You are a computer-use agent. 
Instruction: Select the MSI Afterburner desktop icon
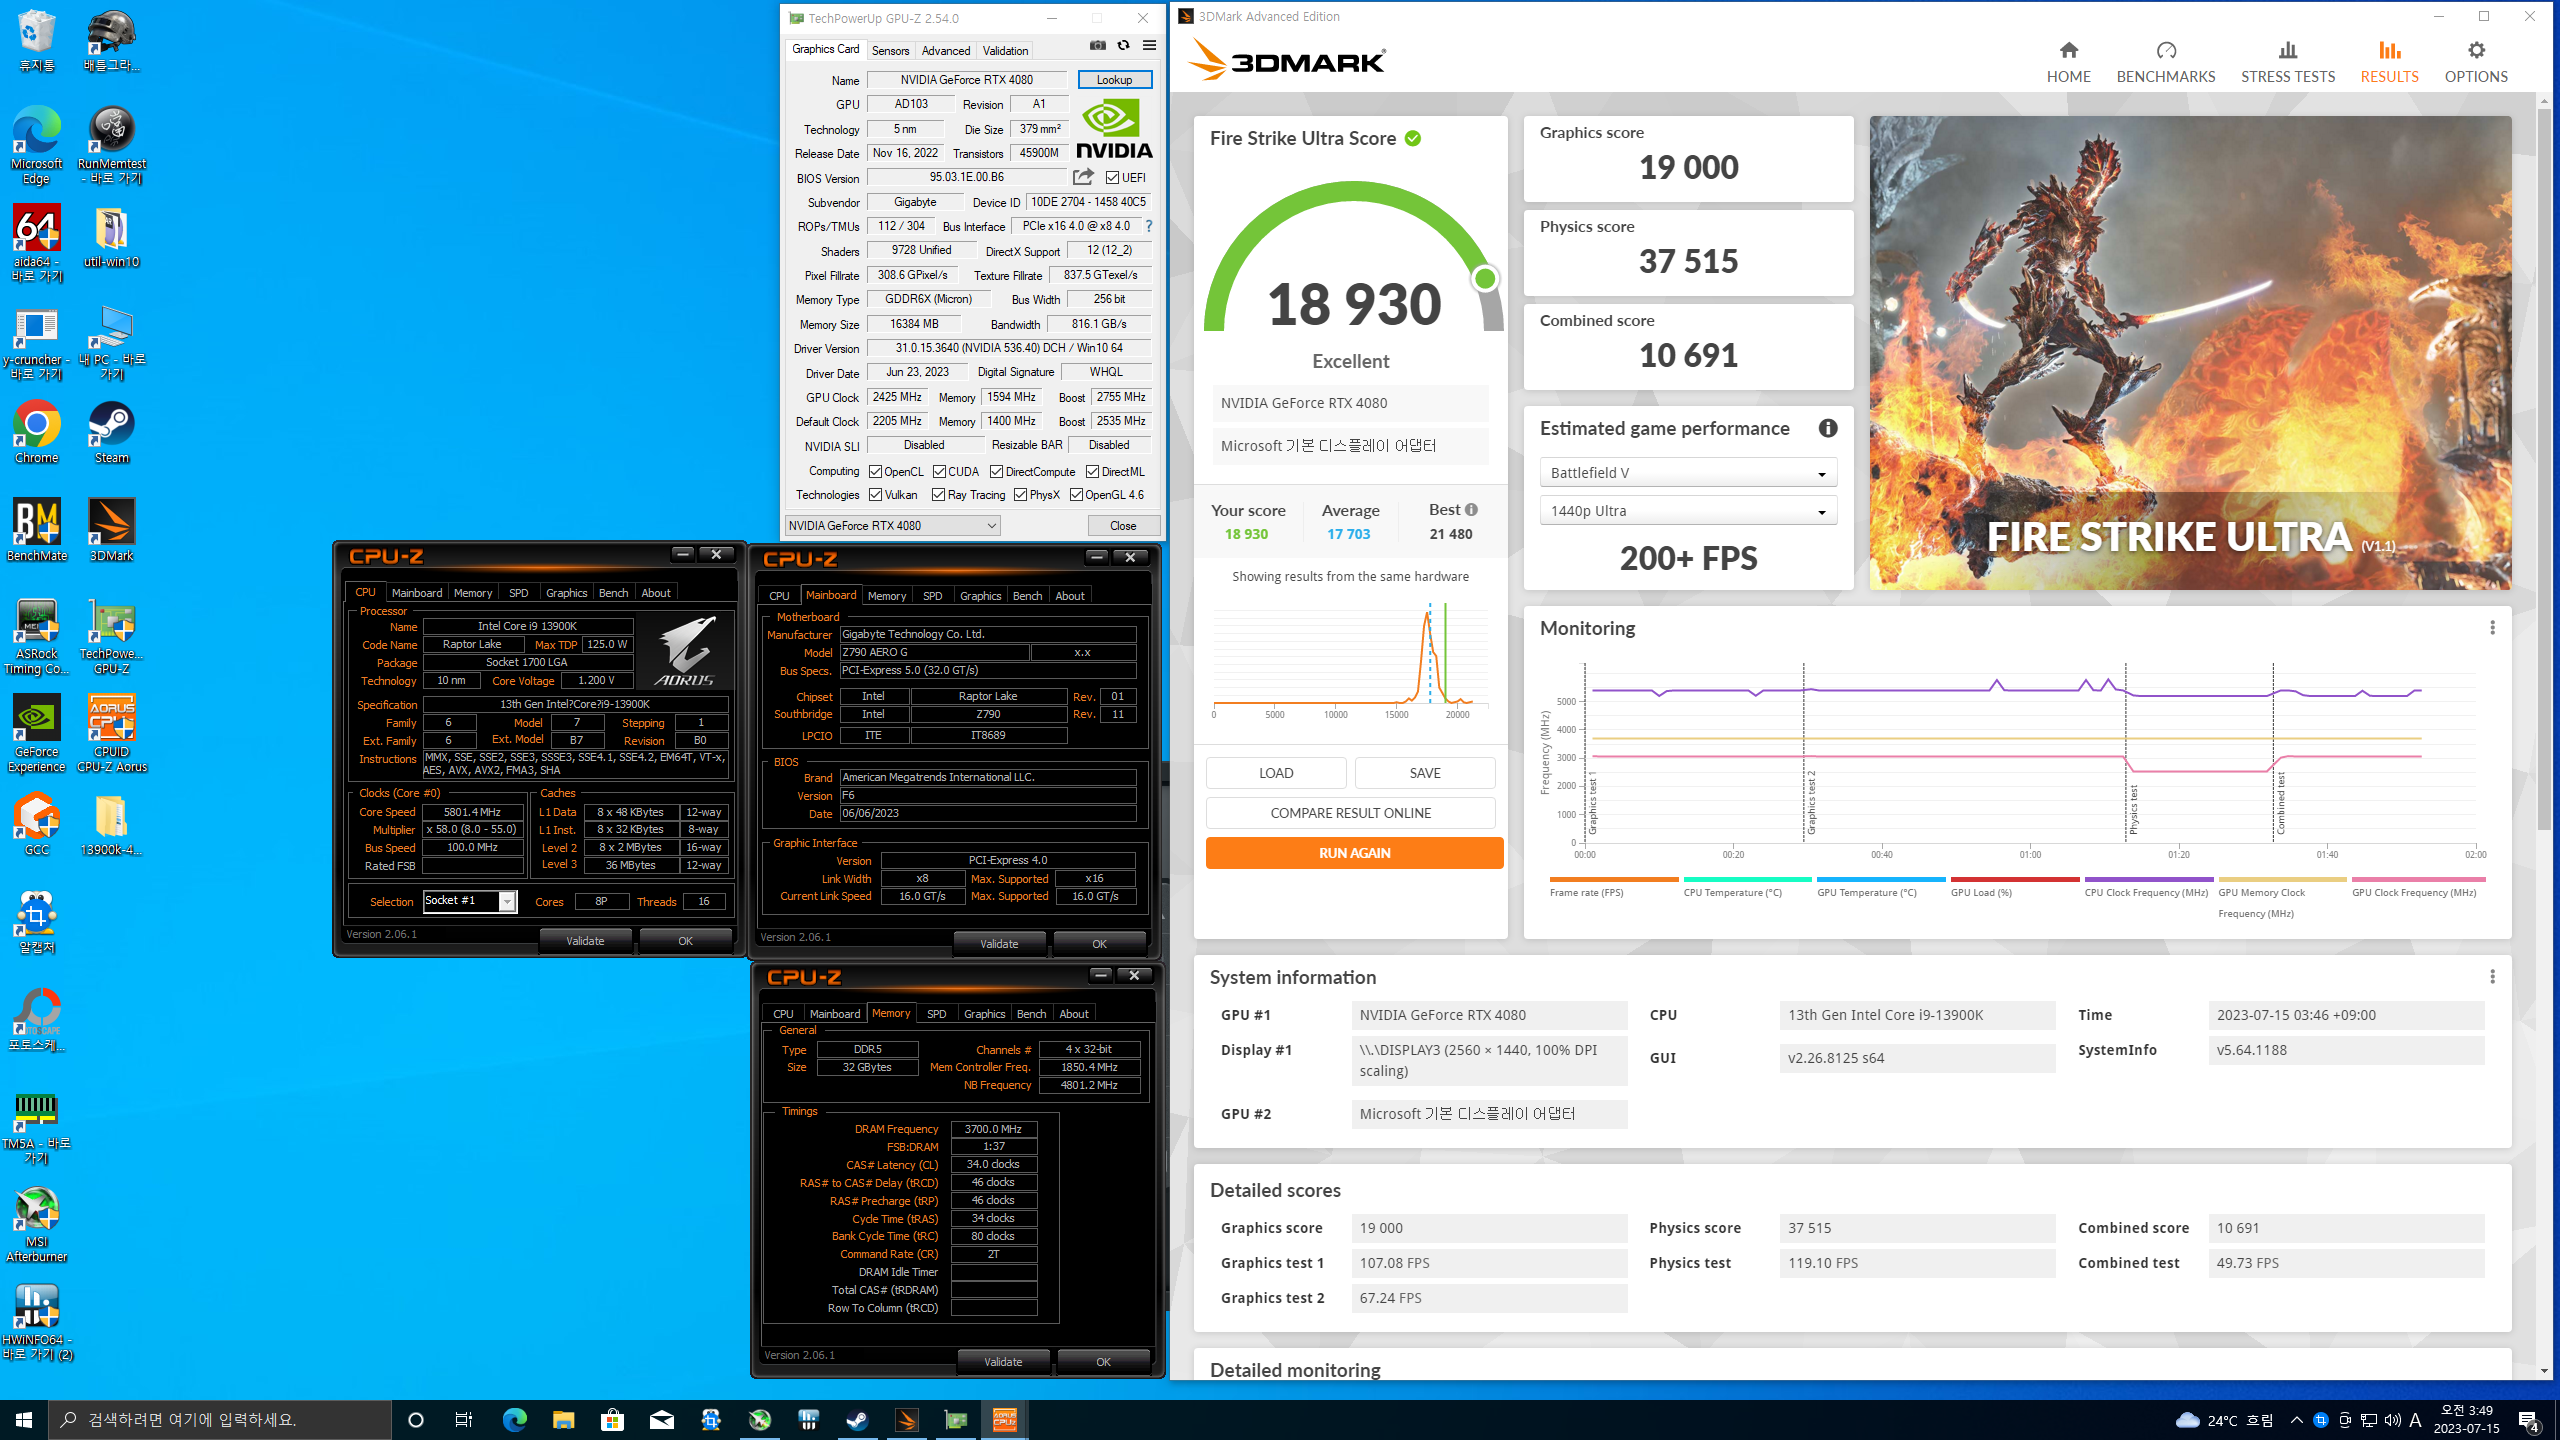point(37,1225)
